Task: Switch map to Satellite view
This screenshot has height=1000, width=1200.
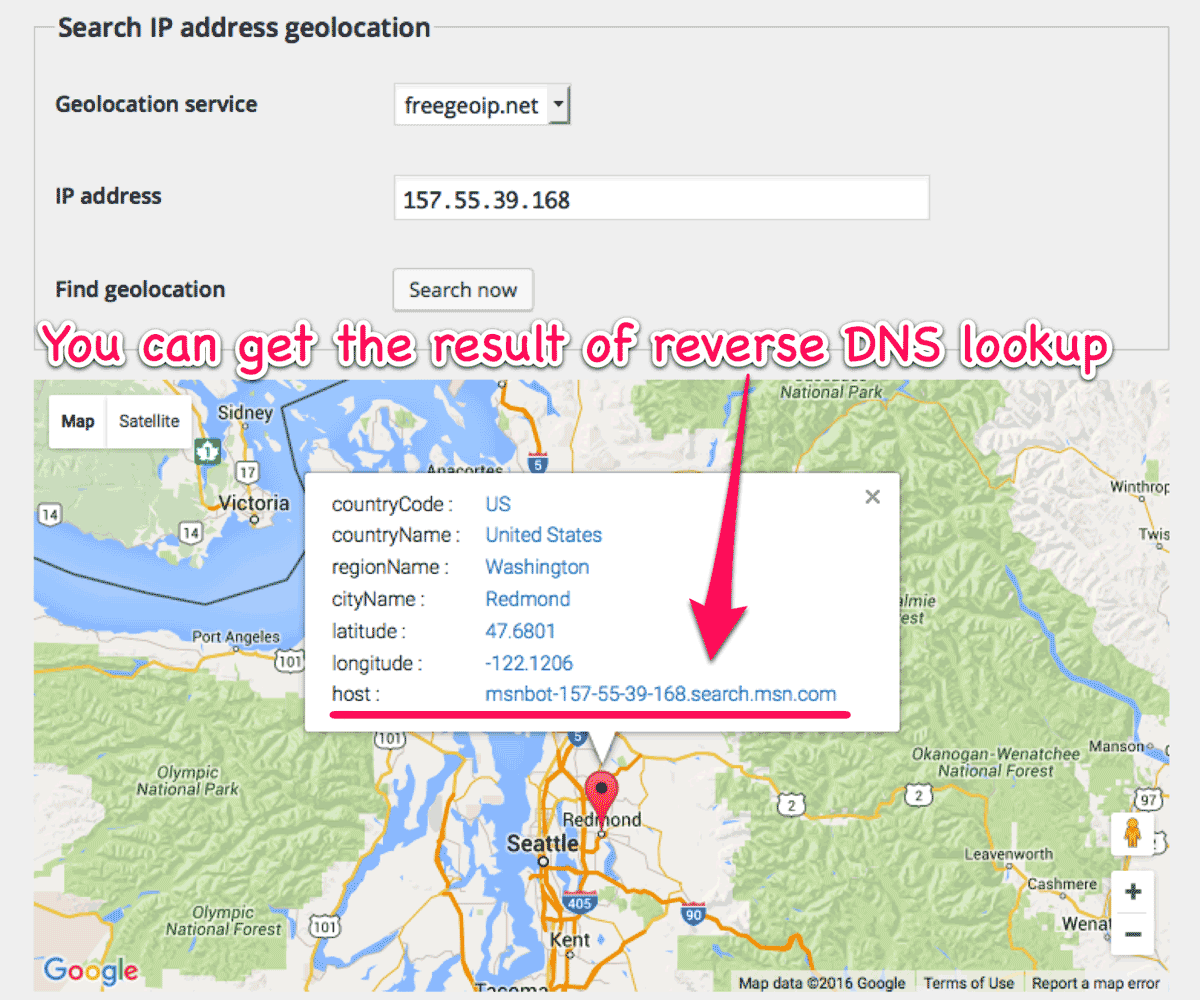Action: [149, 421]
